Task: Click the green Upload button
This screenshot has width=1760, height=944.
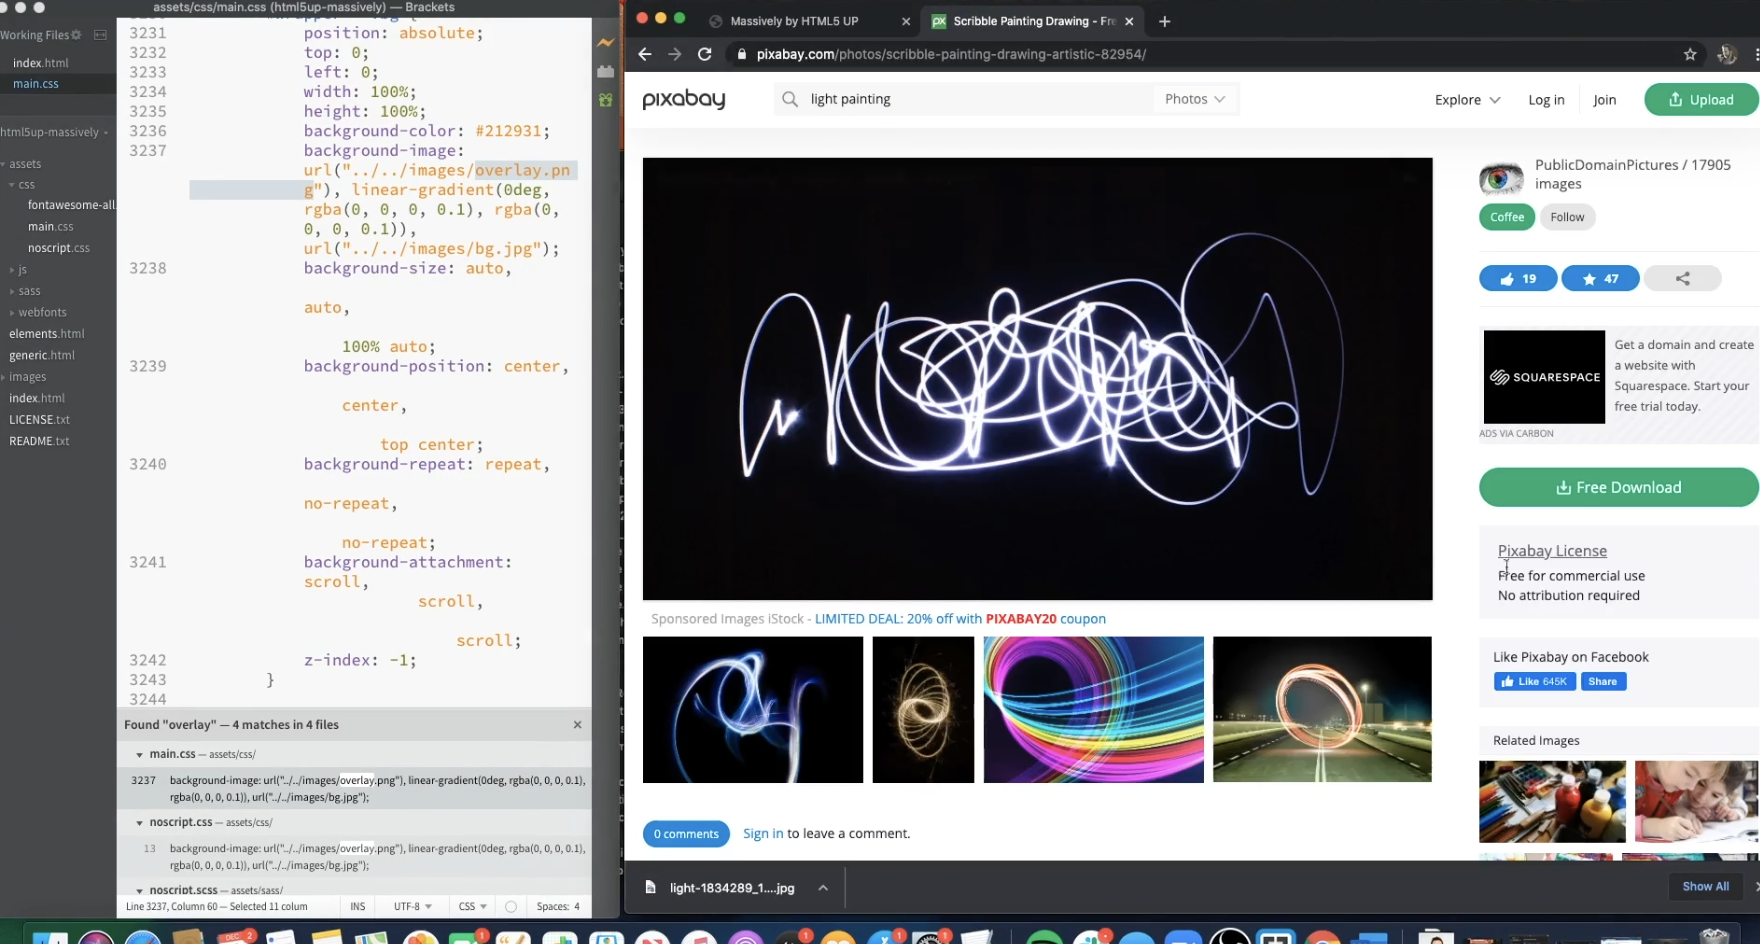Action: point(1702,99)
